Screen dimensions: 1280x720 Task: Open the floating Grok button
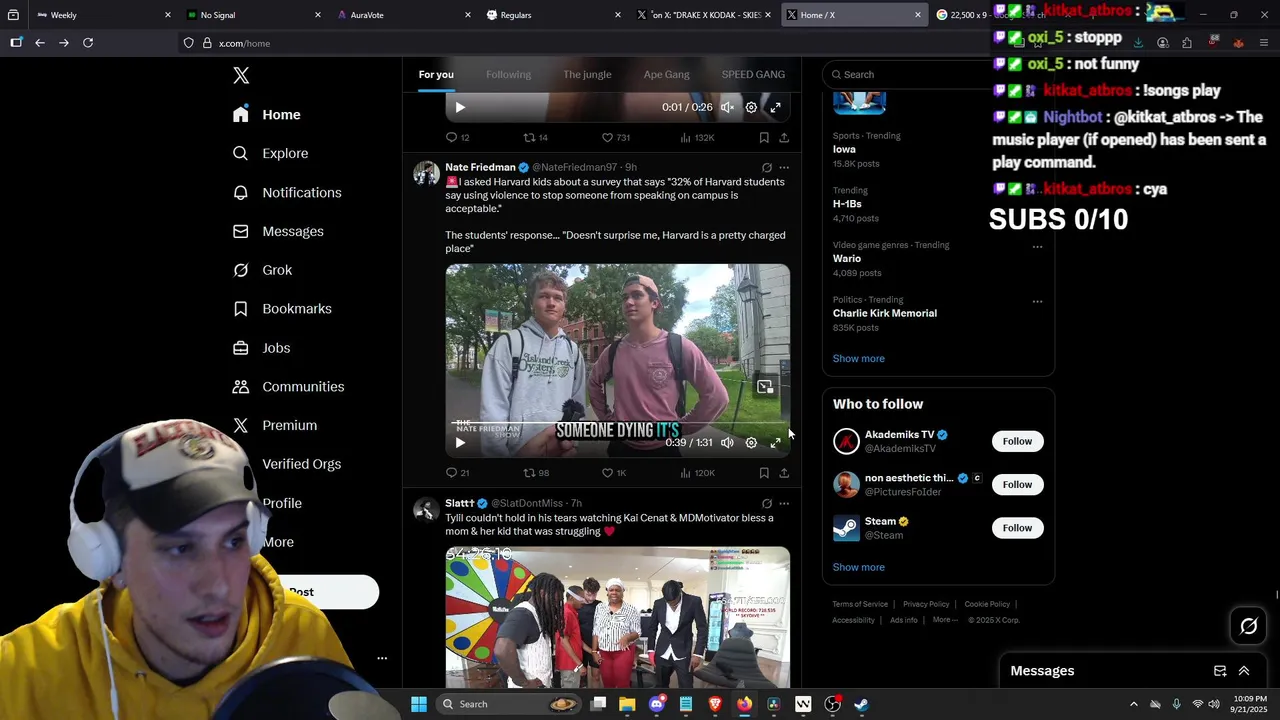[1249, 627]
